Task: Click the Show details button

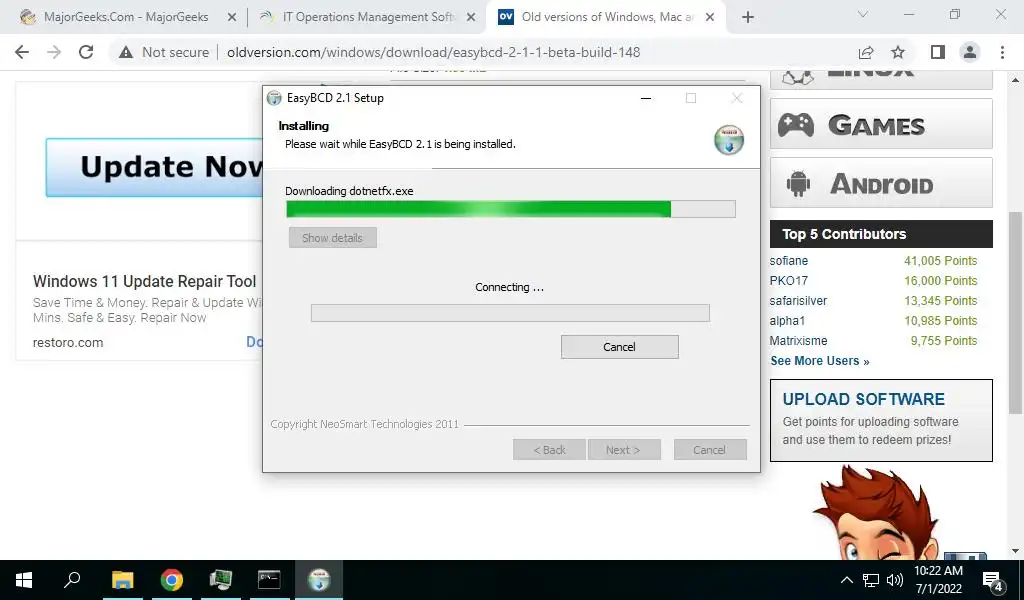Action: (332, 238)
